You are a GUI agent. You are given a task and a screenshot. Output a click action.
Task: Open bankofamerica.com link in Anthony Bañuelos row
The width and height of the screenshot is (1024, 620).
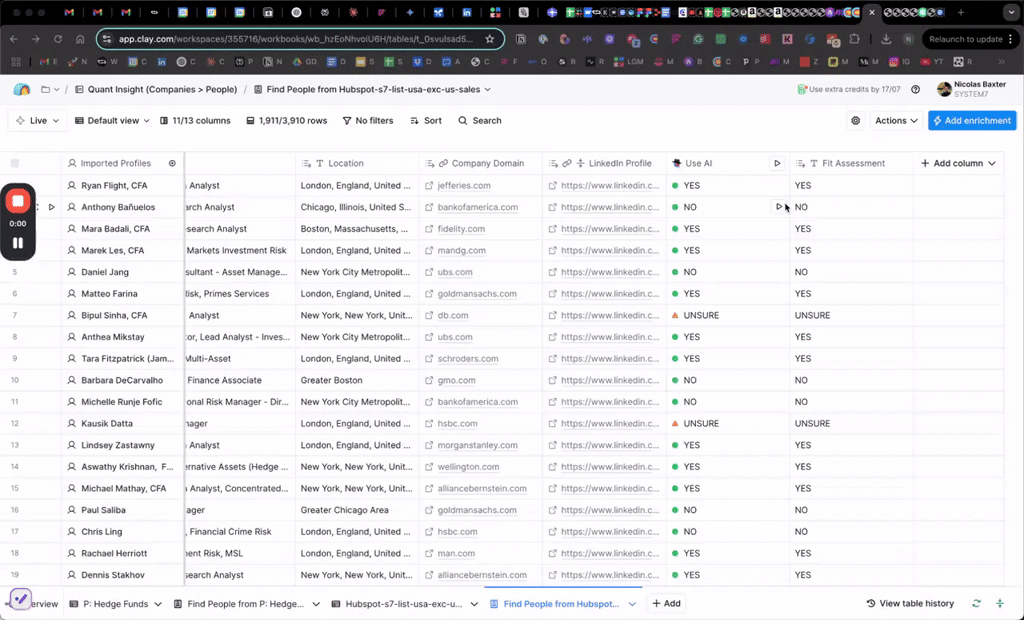477,207
